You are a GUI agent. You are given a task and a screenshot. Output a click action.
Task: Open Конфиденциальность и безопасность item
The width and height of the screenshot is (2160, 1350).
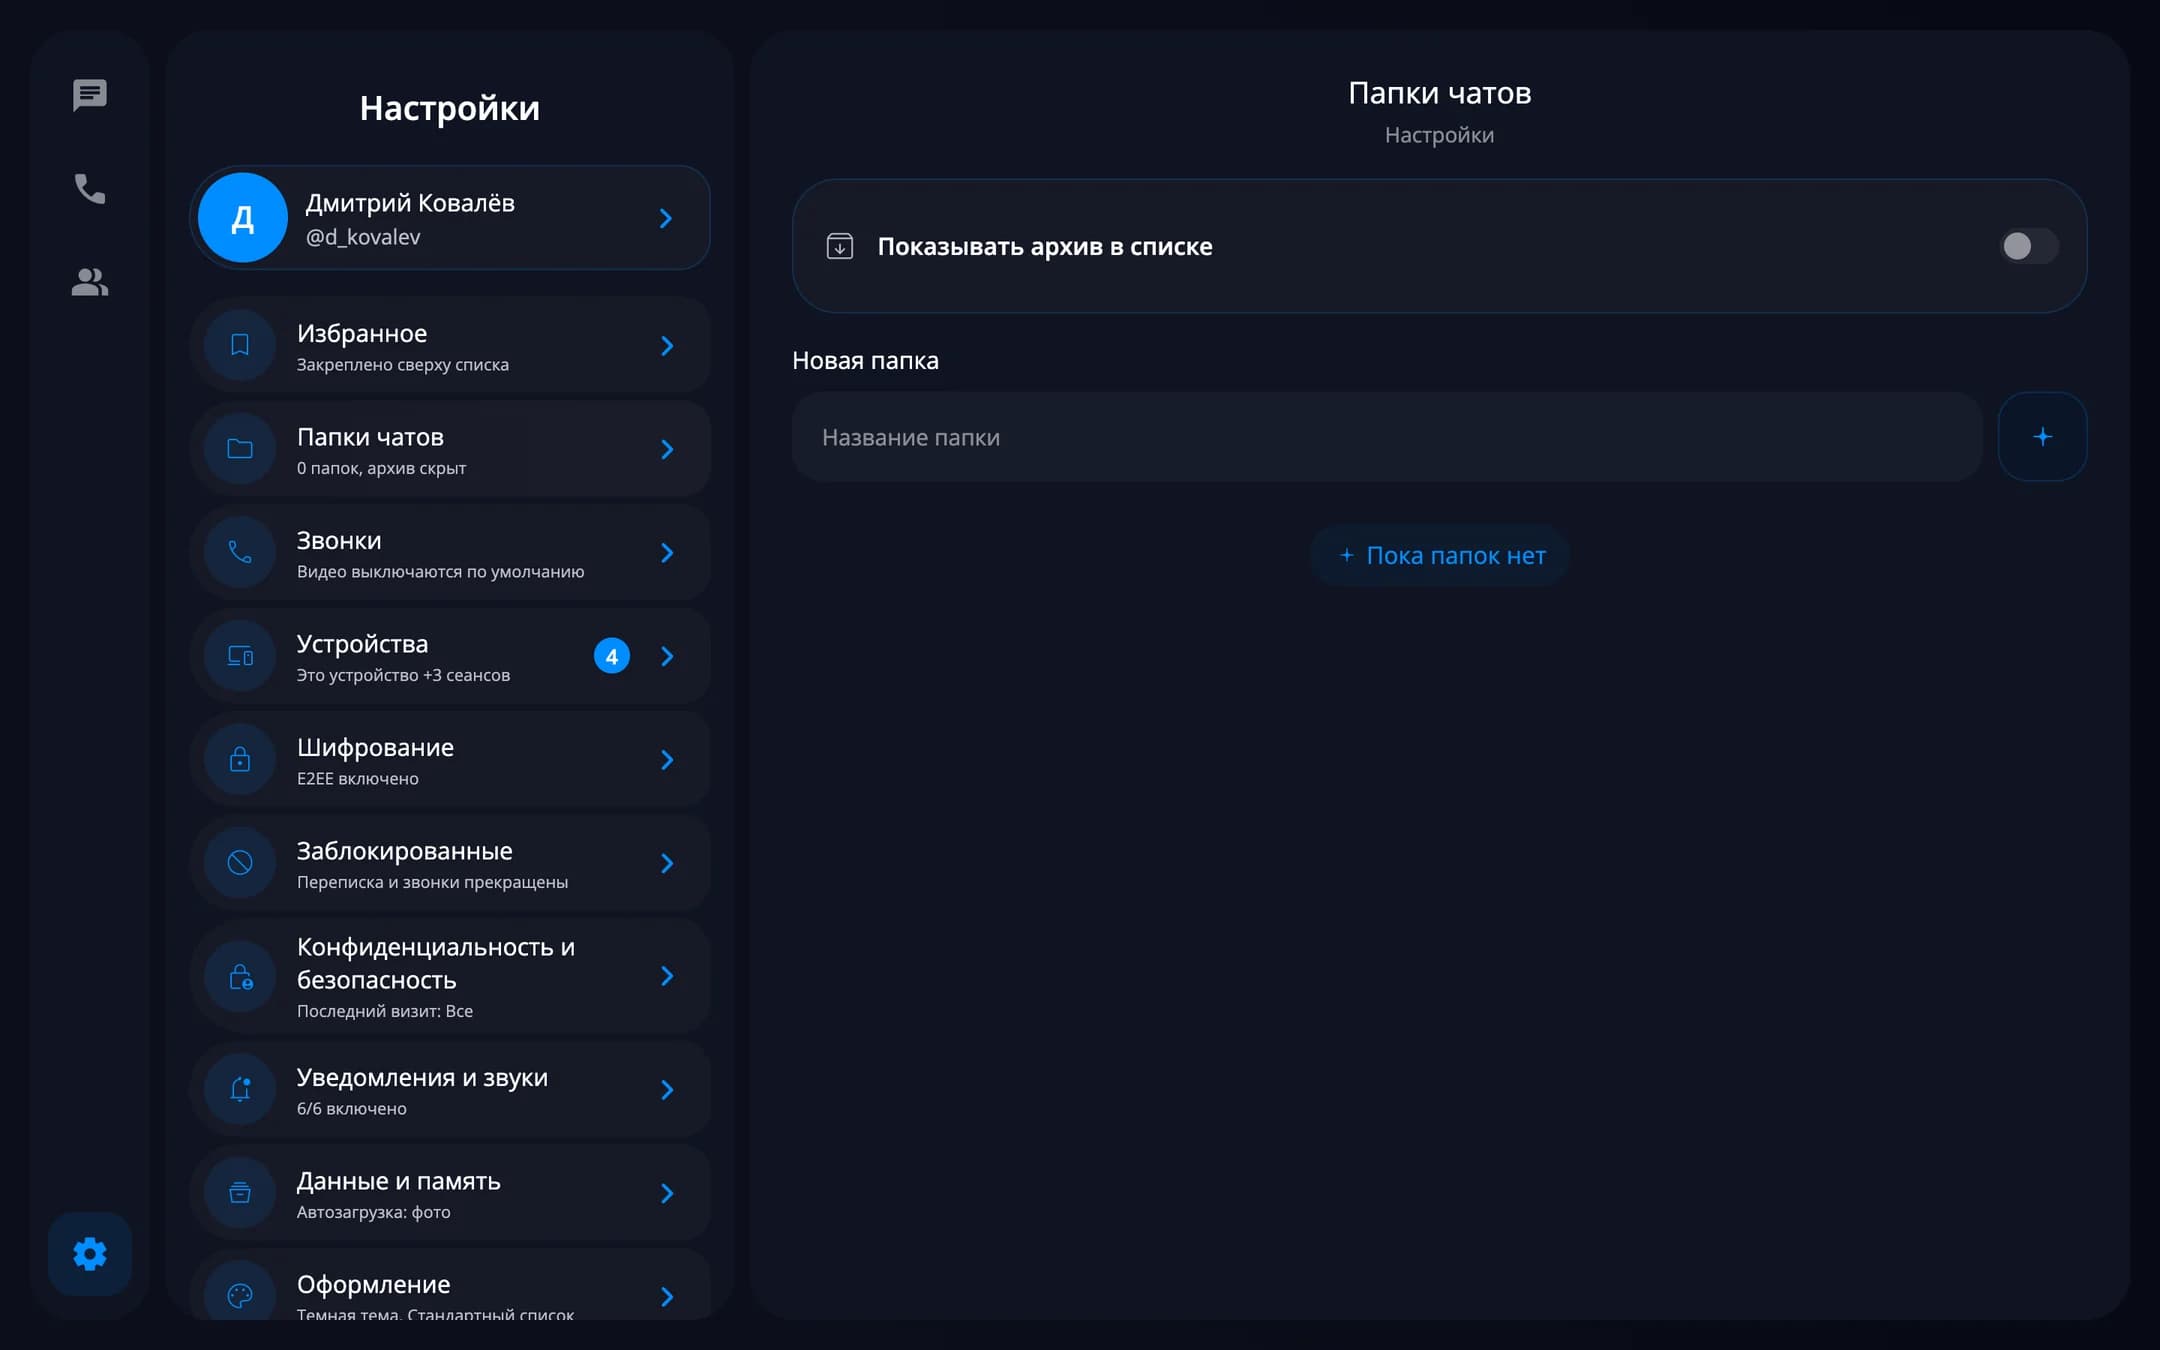(450, 976)
